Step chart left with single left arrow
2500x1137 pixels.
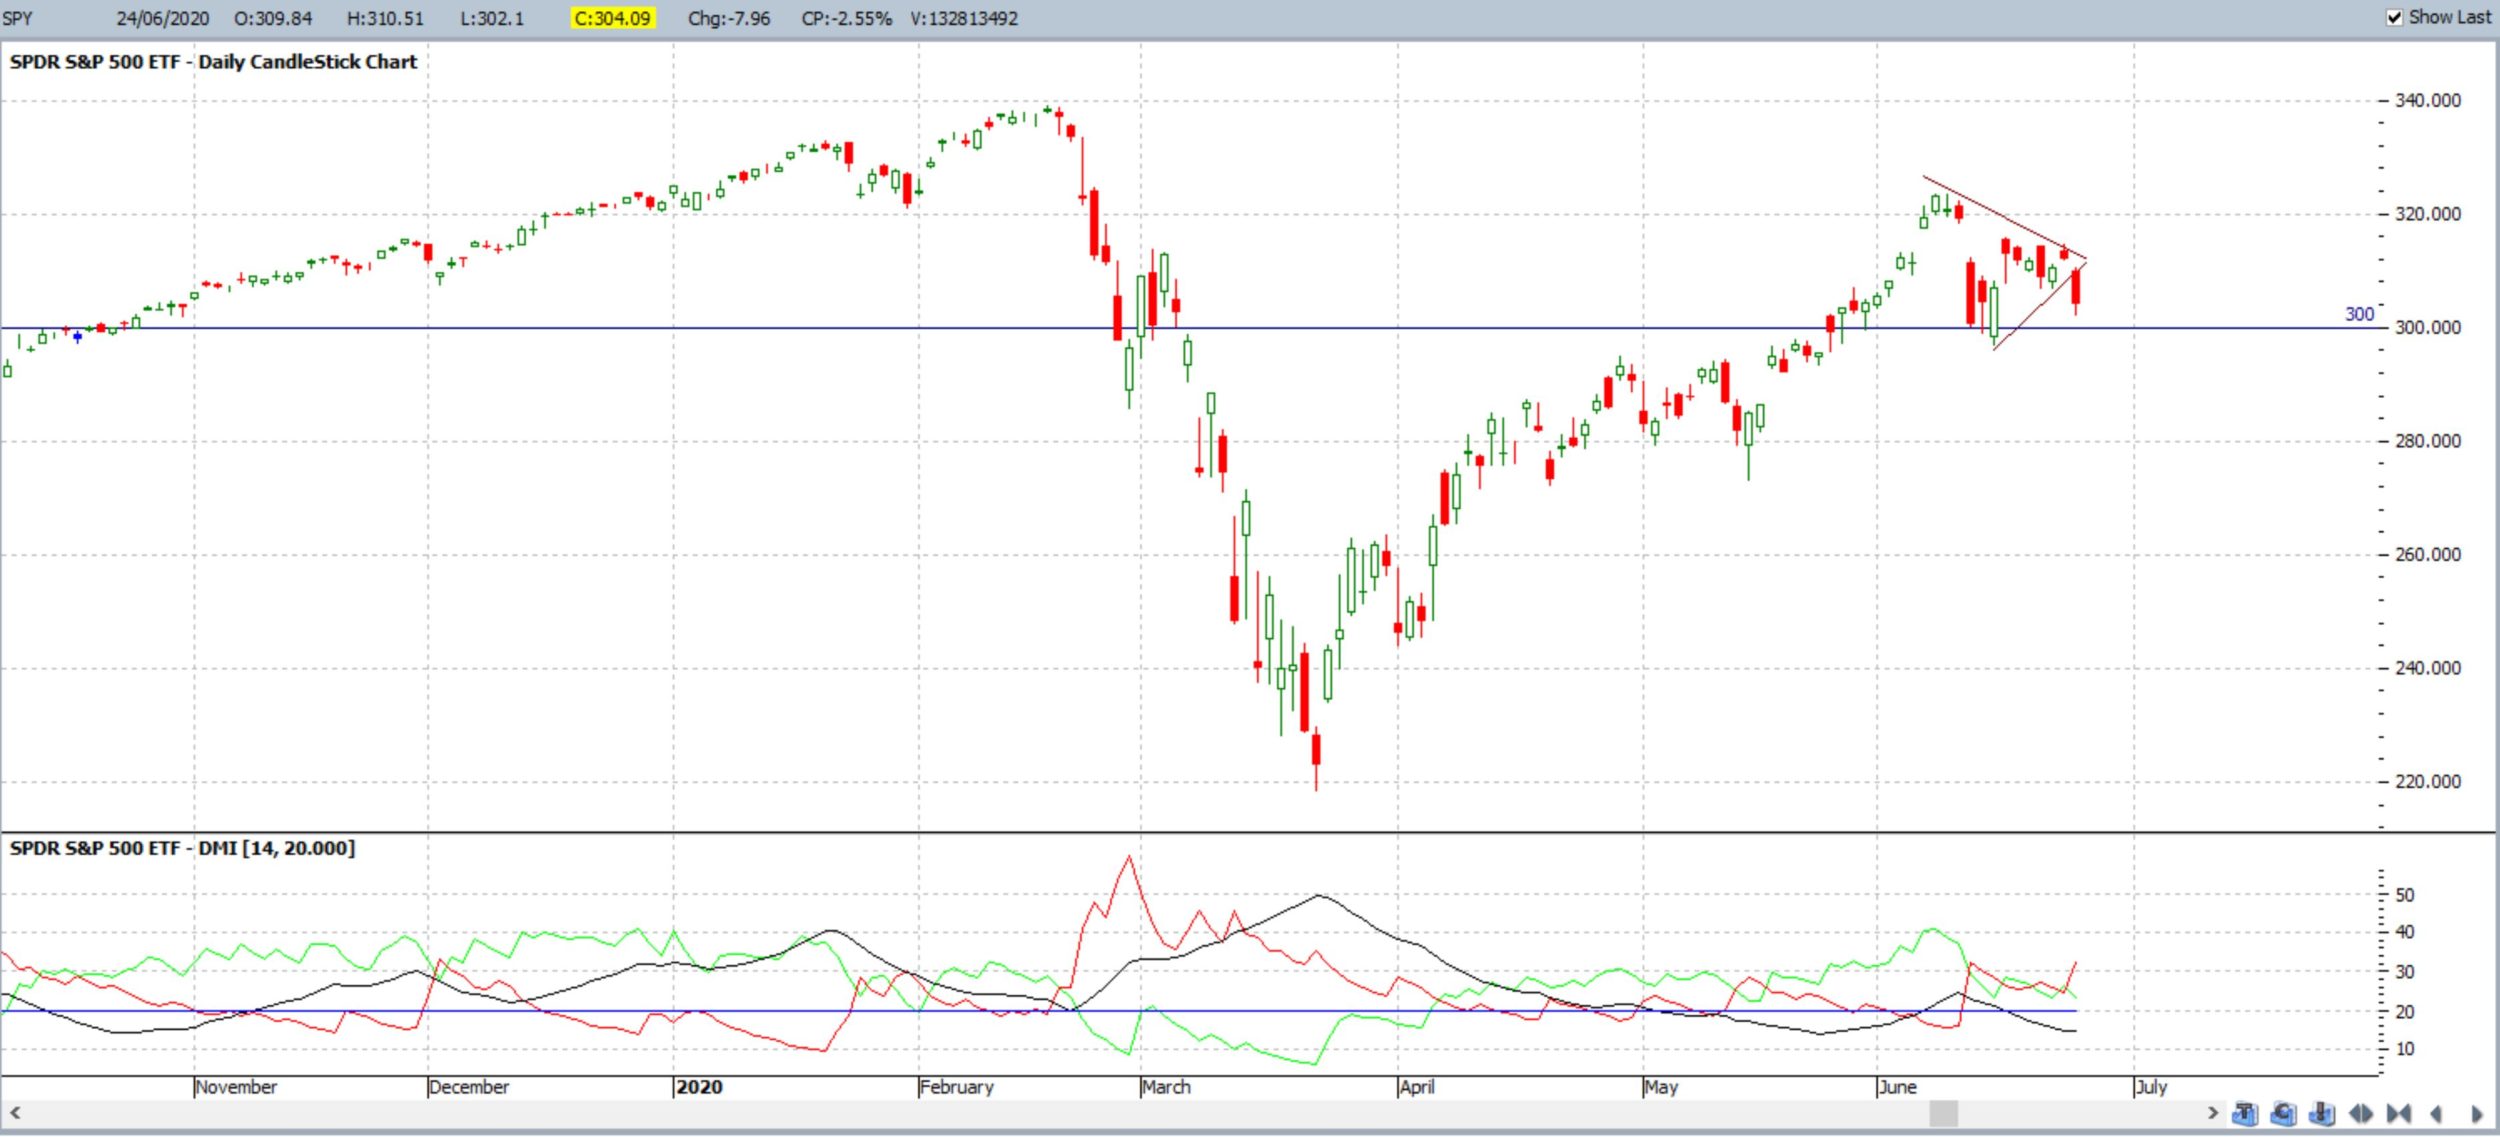[2436, 1113]
